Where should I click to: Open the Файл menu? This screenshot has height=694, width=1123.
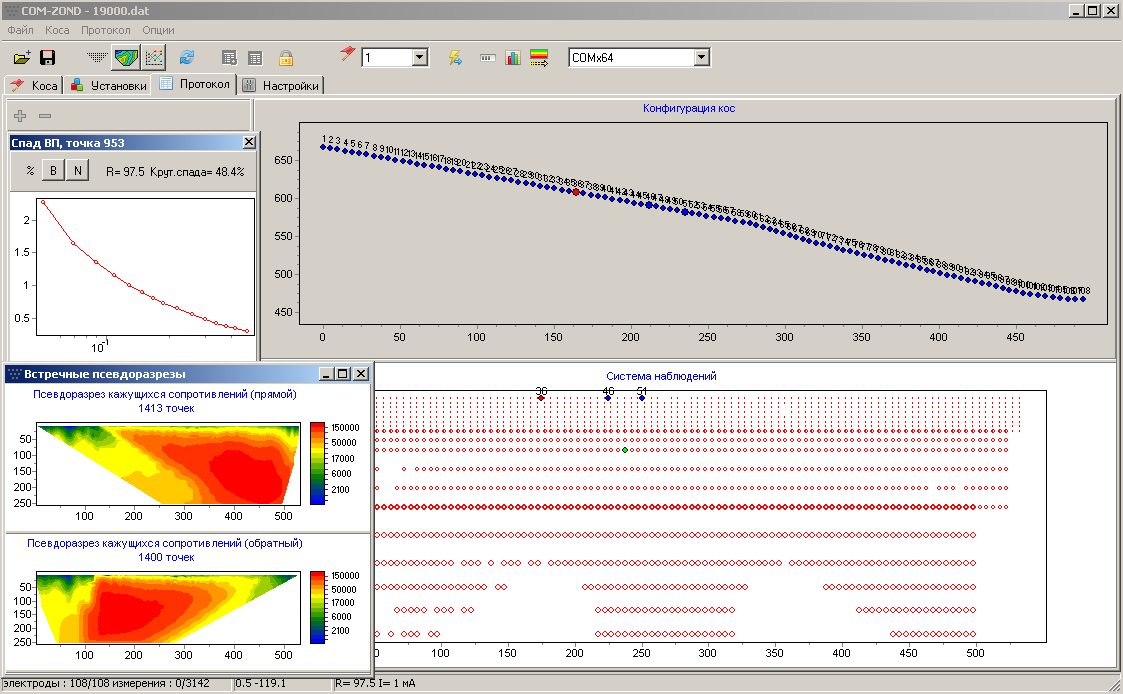(20, 30)
